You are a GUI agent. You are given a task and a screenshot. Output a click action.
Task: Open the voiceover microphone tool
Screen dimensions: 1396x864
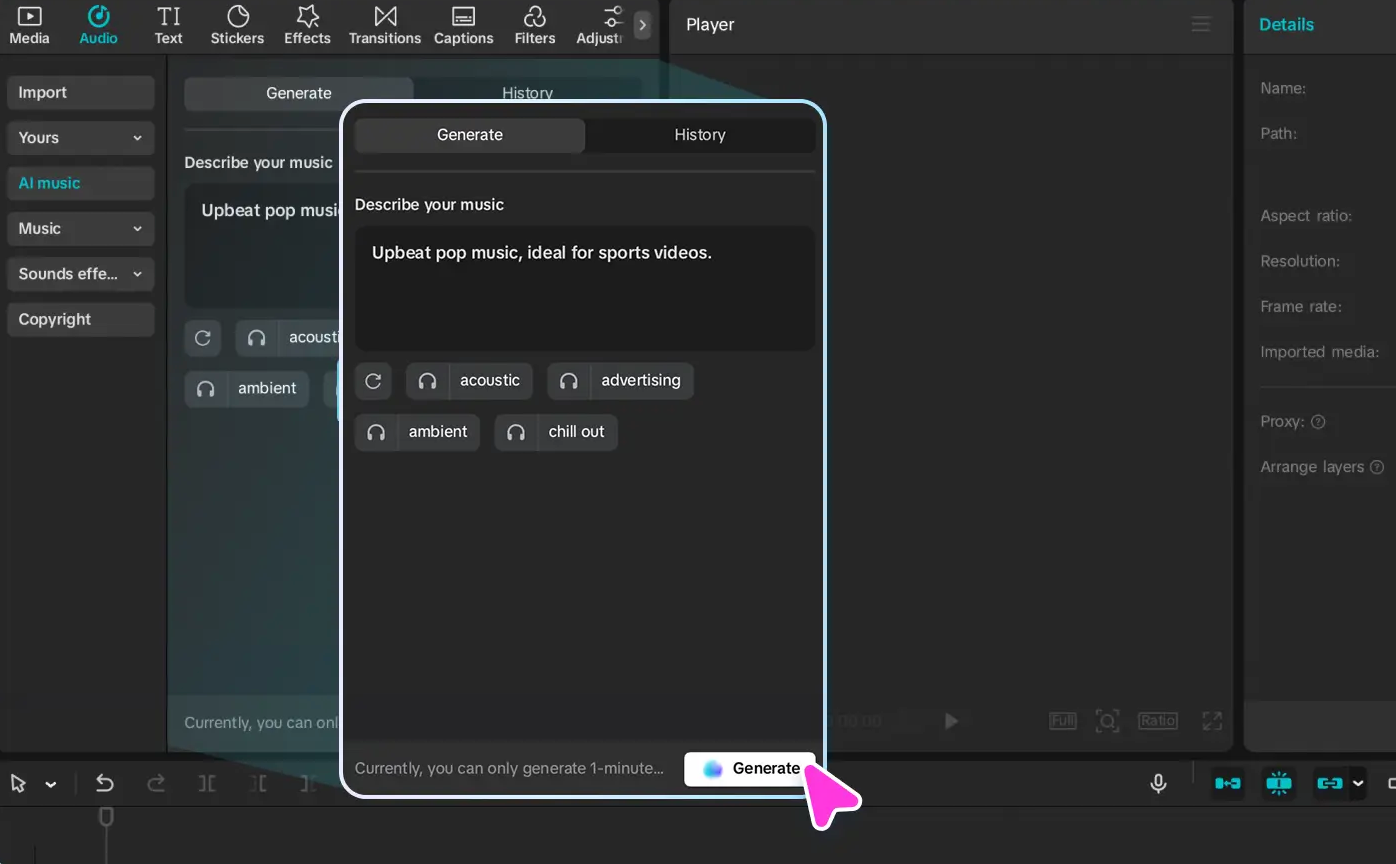pyautogui.click(x=1157, y=783)
